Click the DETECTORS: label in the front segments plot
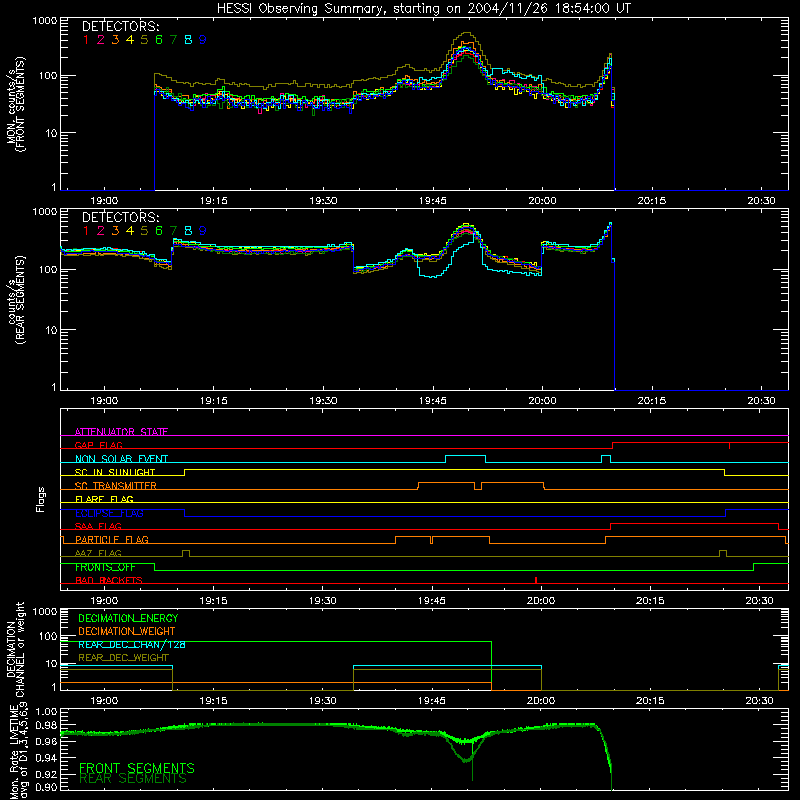The width and height of the screenshot is (800, 800). (121, 26)
